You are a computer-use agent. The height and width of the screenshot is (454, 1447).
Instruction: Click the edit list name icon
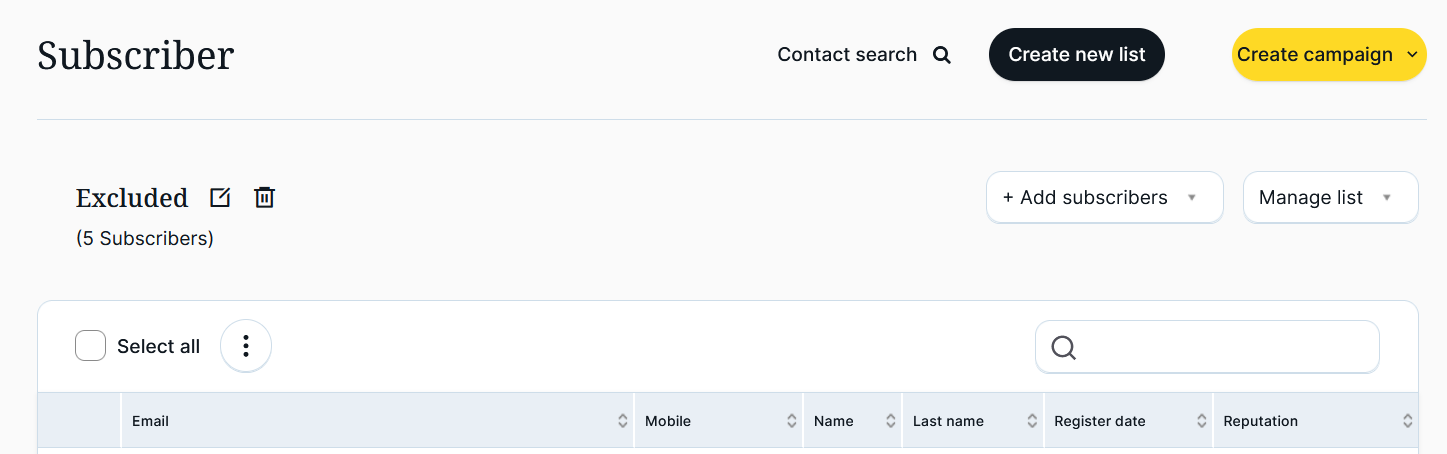point(220,198)
